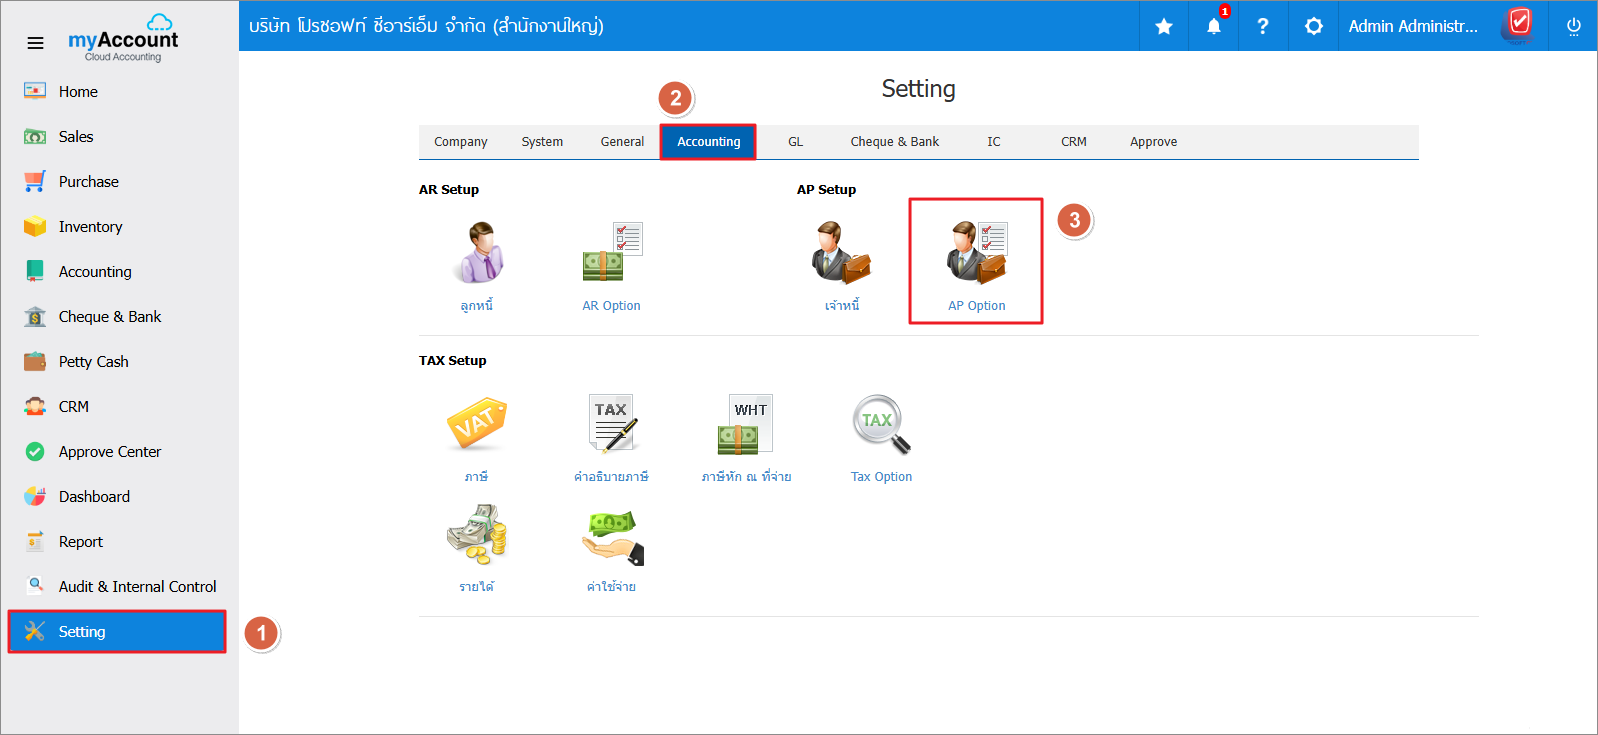Viewport: 1598px width, 735px height.
Task: Open the WHT withholding tax icon
Action: point(746,425)
